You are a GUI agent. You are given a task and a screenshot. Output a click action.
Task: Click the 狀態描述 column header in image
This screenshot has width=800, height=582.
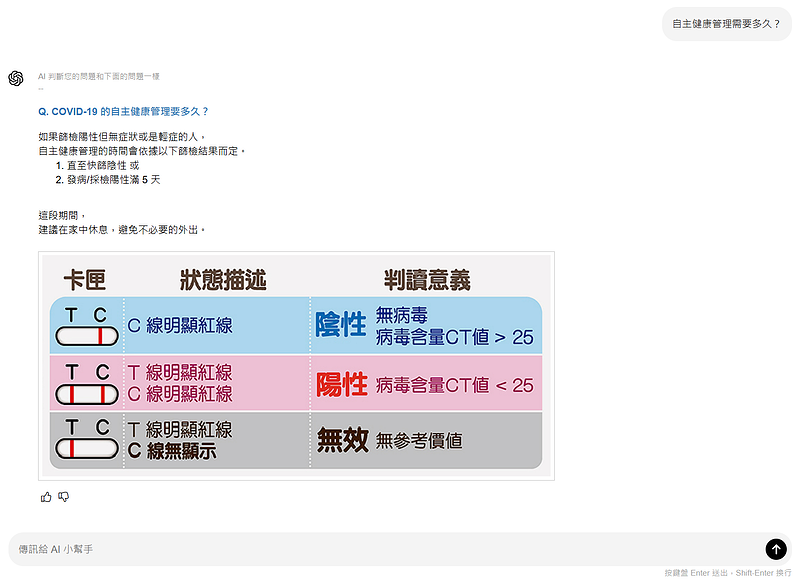[x=223, y=279]
